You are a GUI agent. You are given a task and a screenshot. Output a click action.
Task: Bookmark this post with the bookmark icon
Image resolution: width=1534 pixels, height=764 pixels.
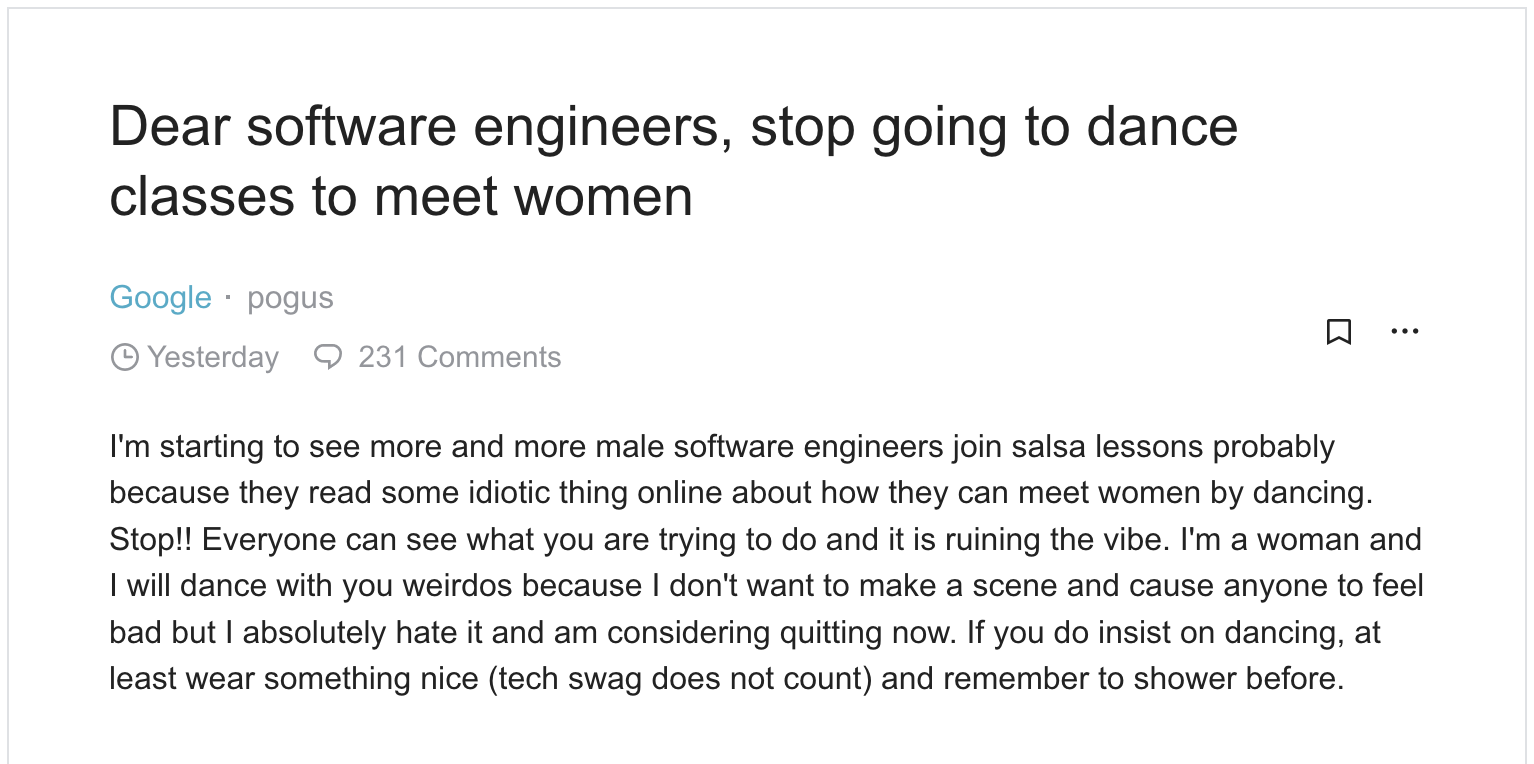point(1338,331)
